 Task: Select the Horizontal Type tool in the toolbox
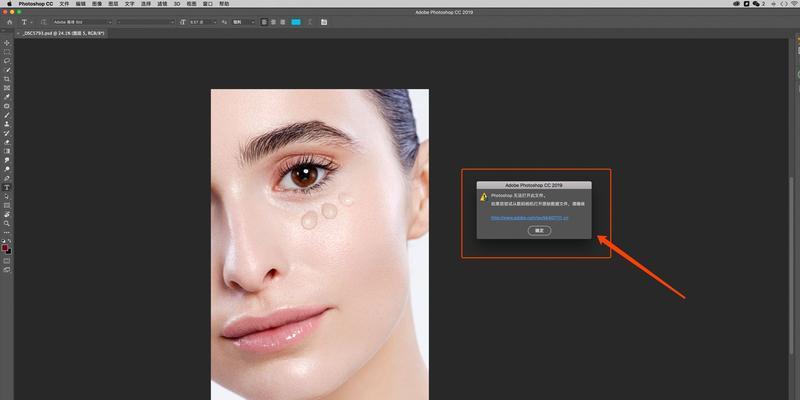7,187
